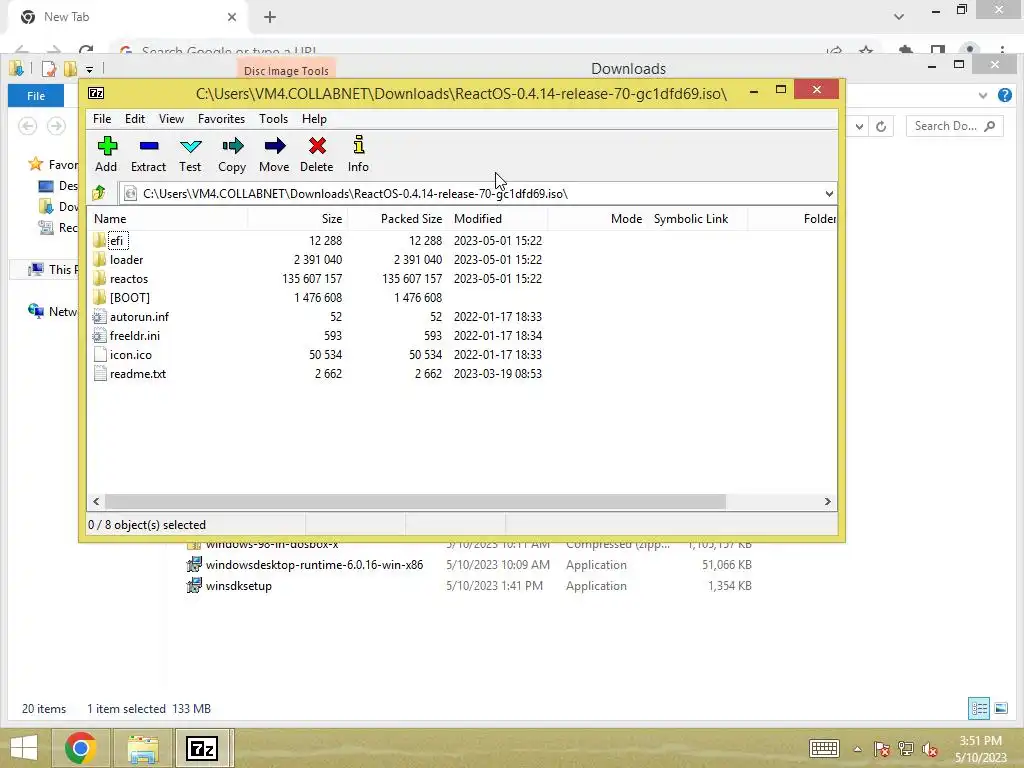Show hidden system tray icons
This screenshot has width=1024, height=768.
857,749
